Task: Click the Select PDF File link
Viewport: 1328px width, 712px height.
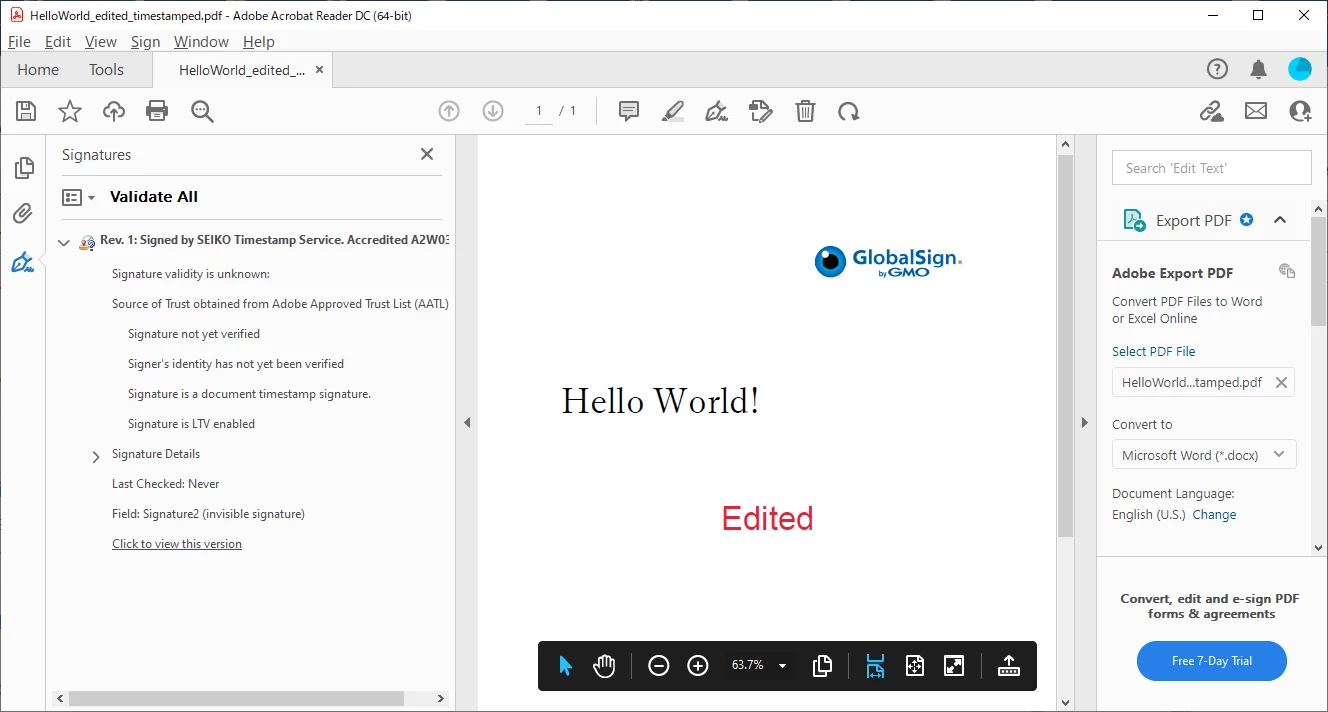Action: [x=1154, y=352]
